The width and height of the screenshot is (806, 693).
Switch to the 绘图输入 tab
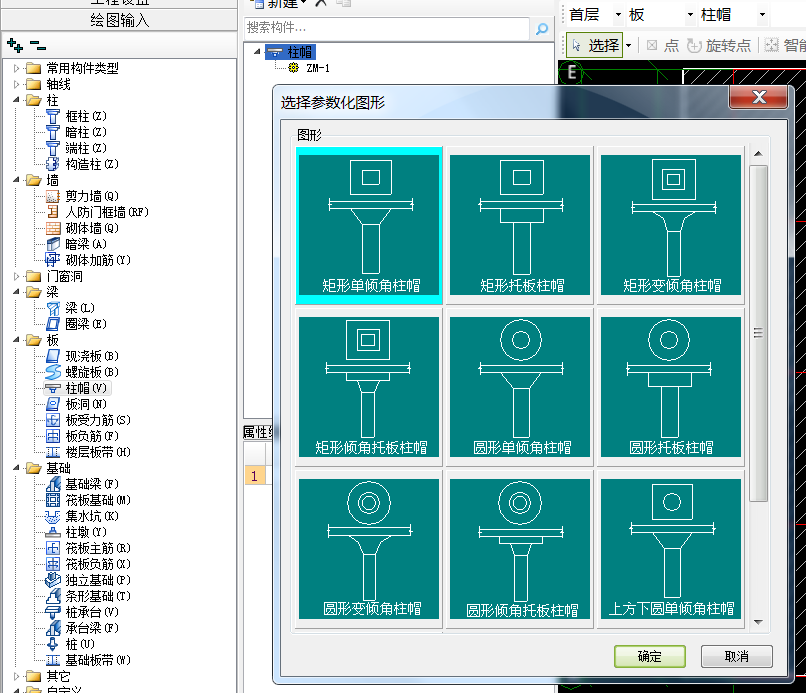point(119,20)
